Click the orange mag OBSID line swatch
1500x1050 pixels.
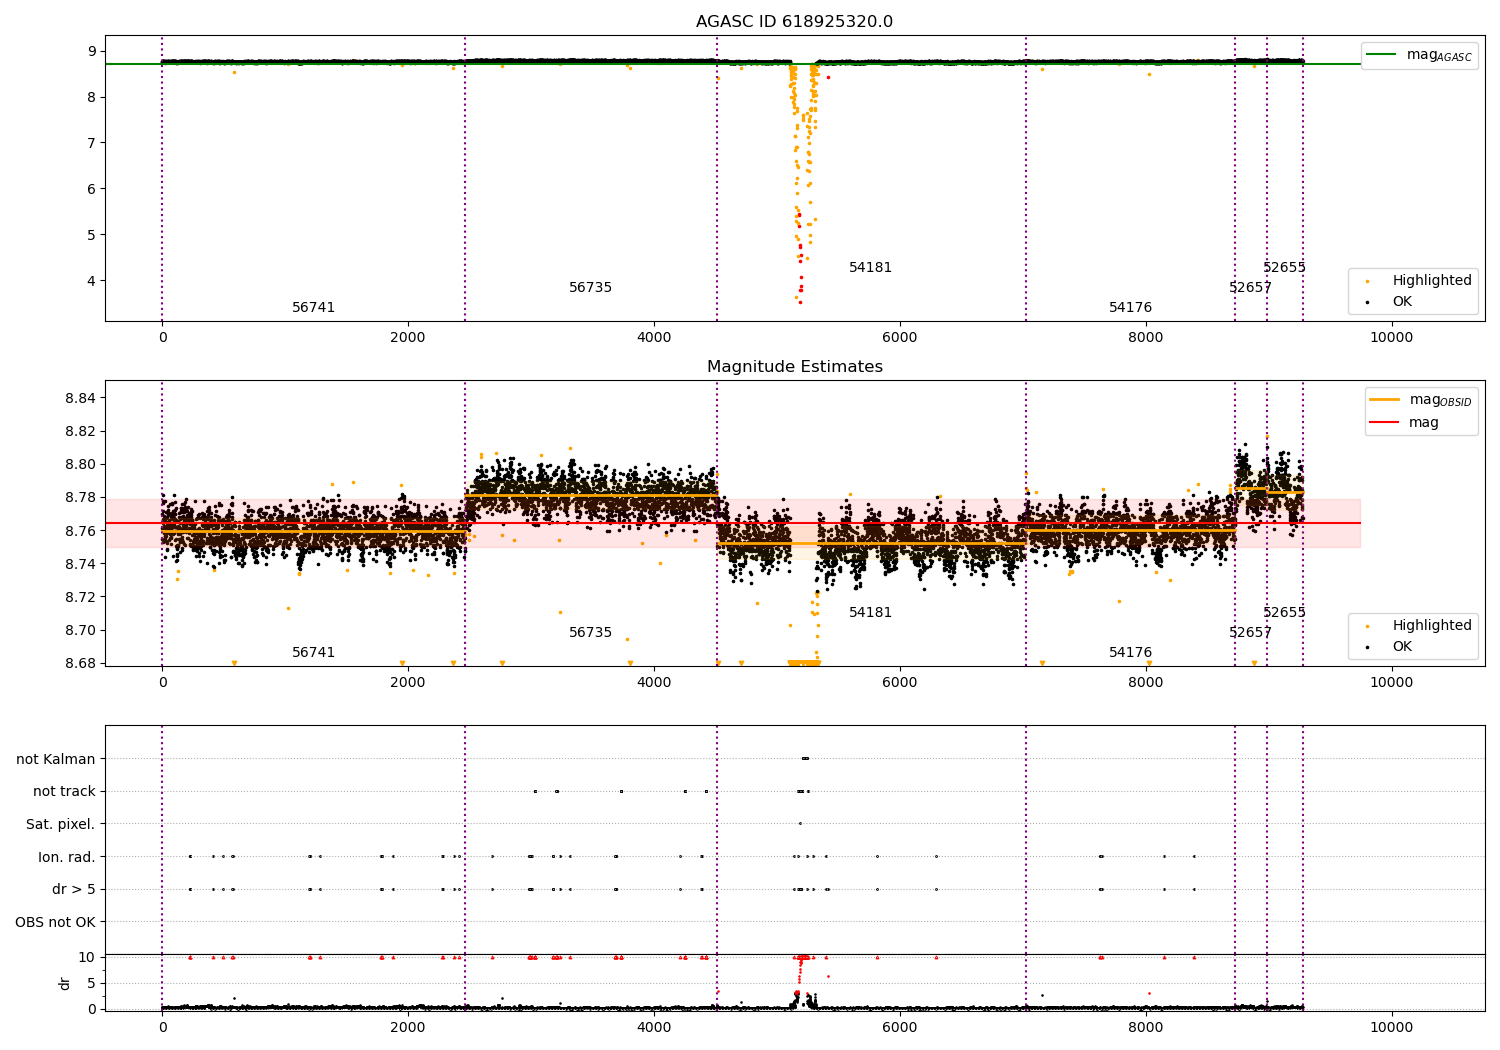pos(1384,400)
